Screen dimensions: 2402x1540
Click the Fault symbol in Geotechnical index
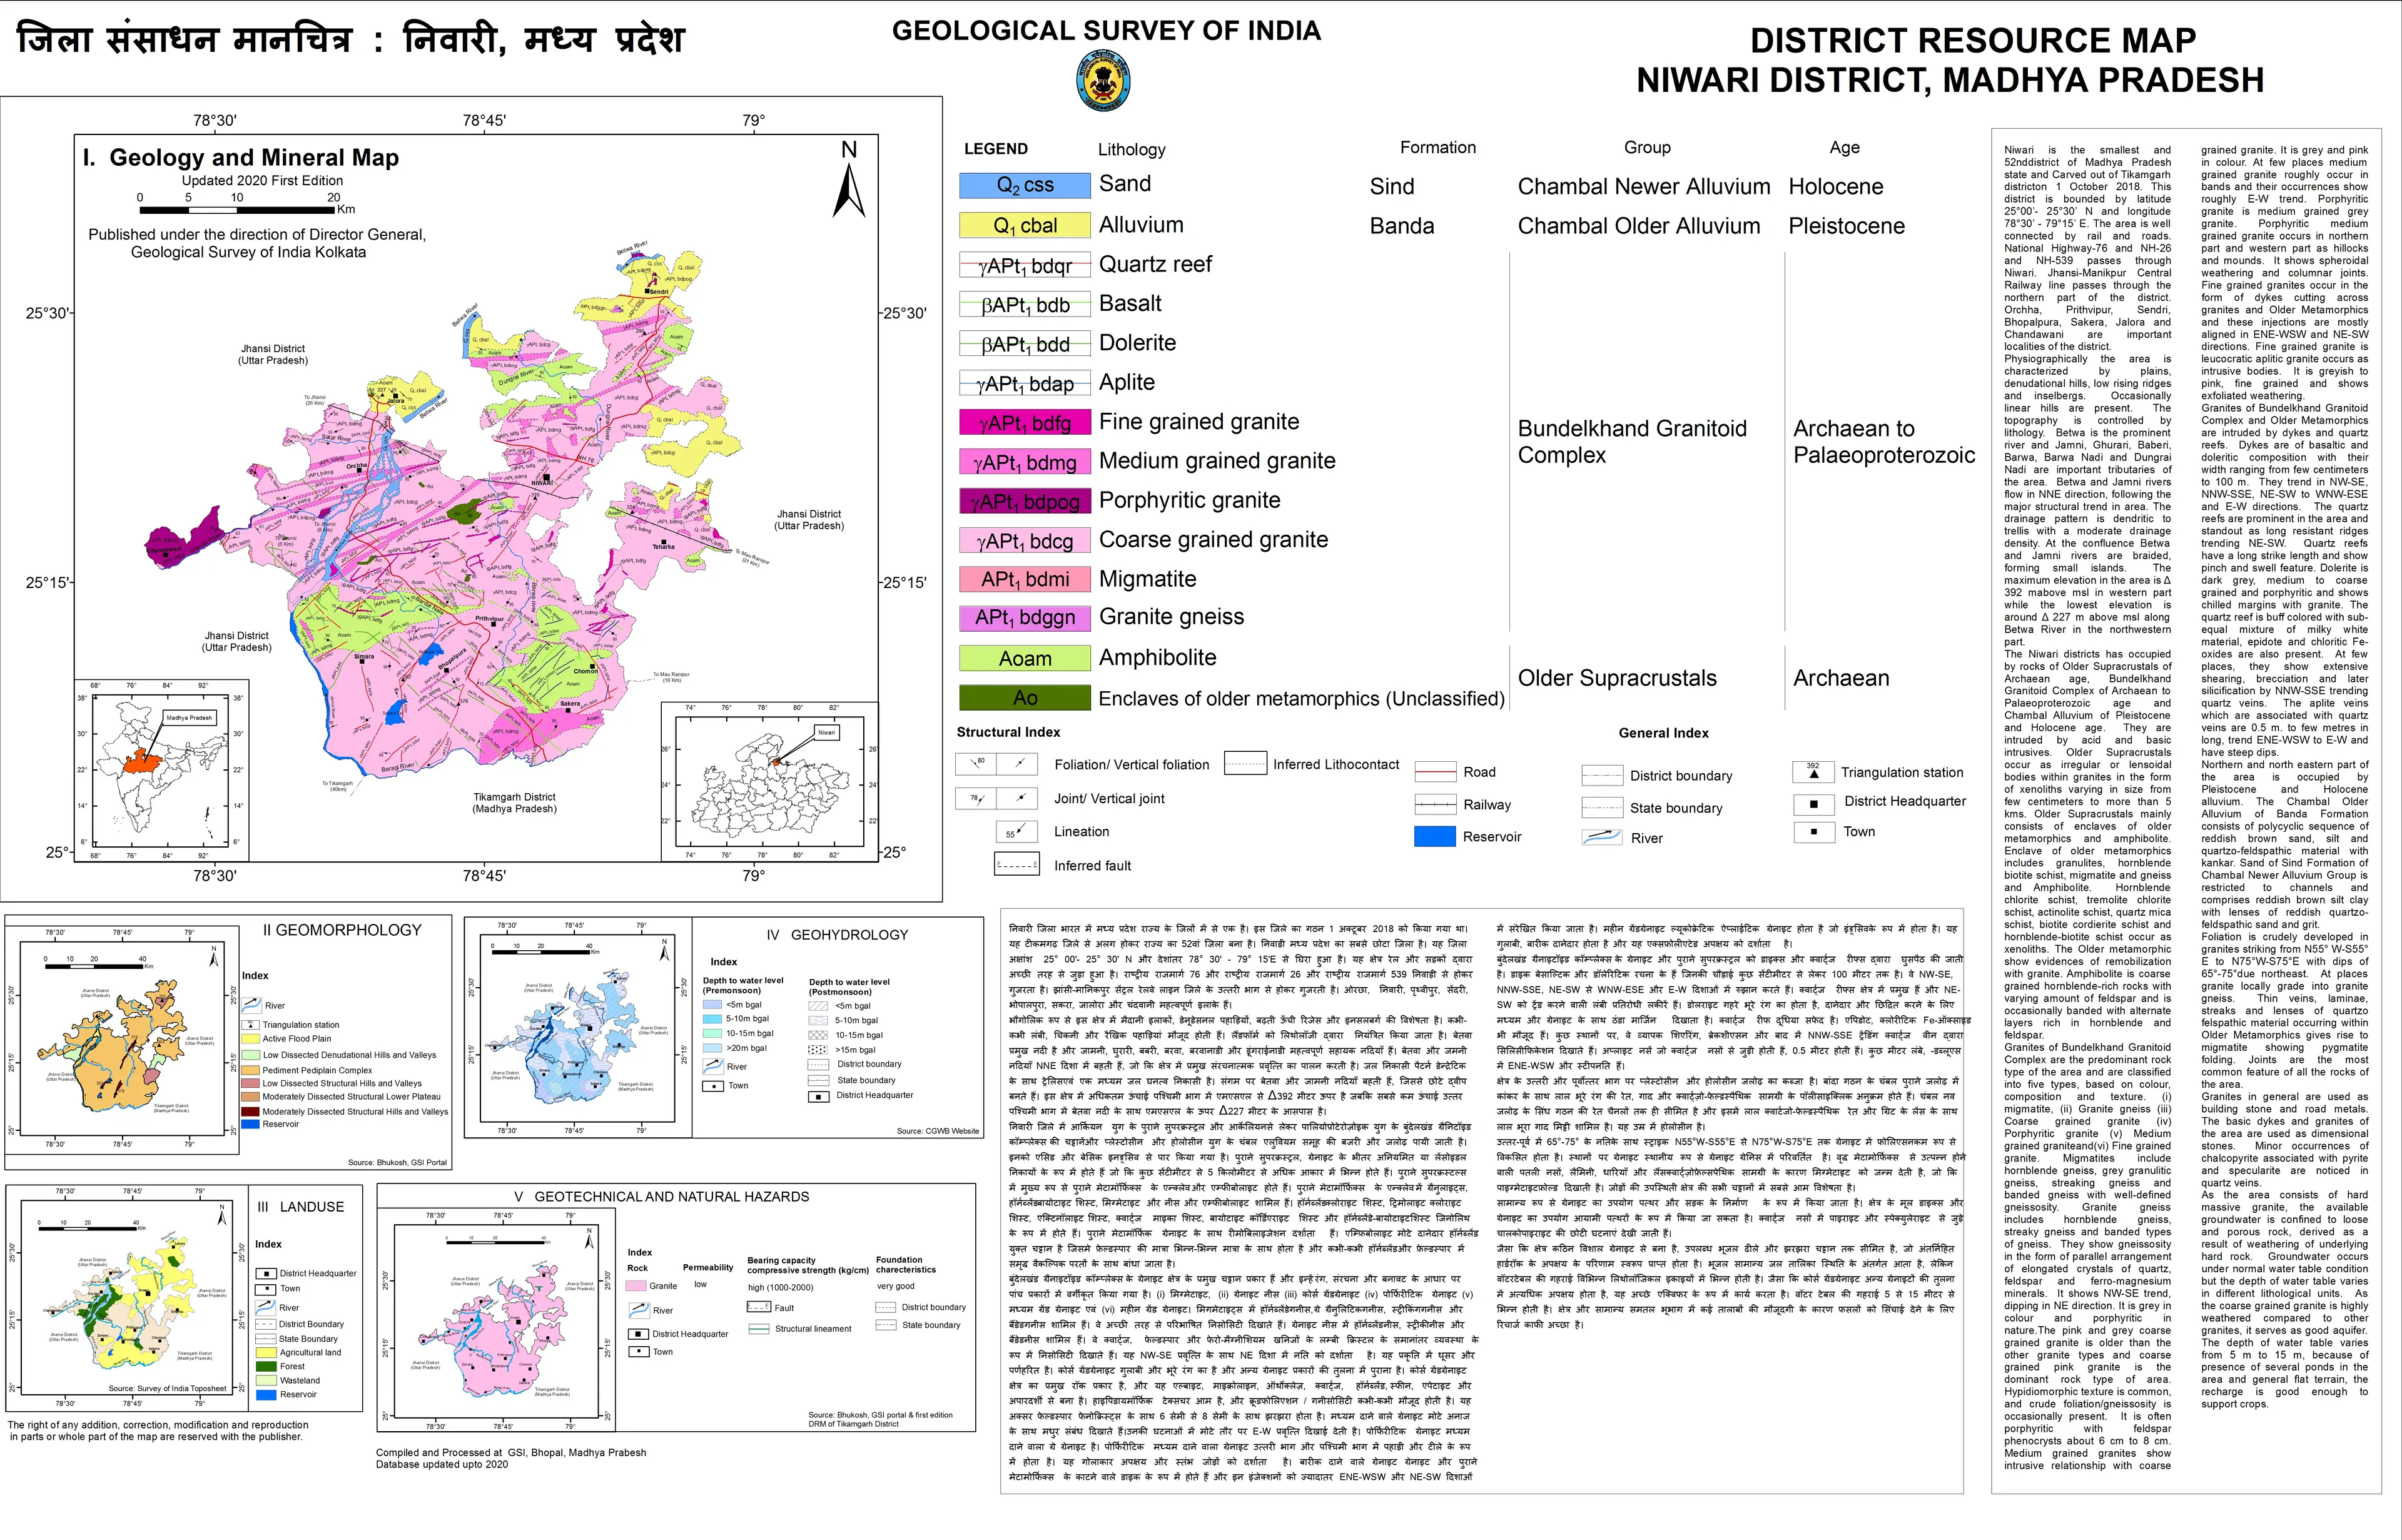pyautogui.click(x=758, y=1307)
